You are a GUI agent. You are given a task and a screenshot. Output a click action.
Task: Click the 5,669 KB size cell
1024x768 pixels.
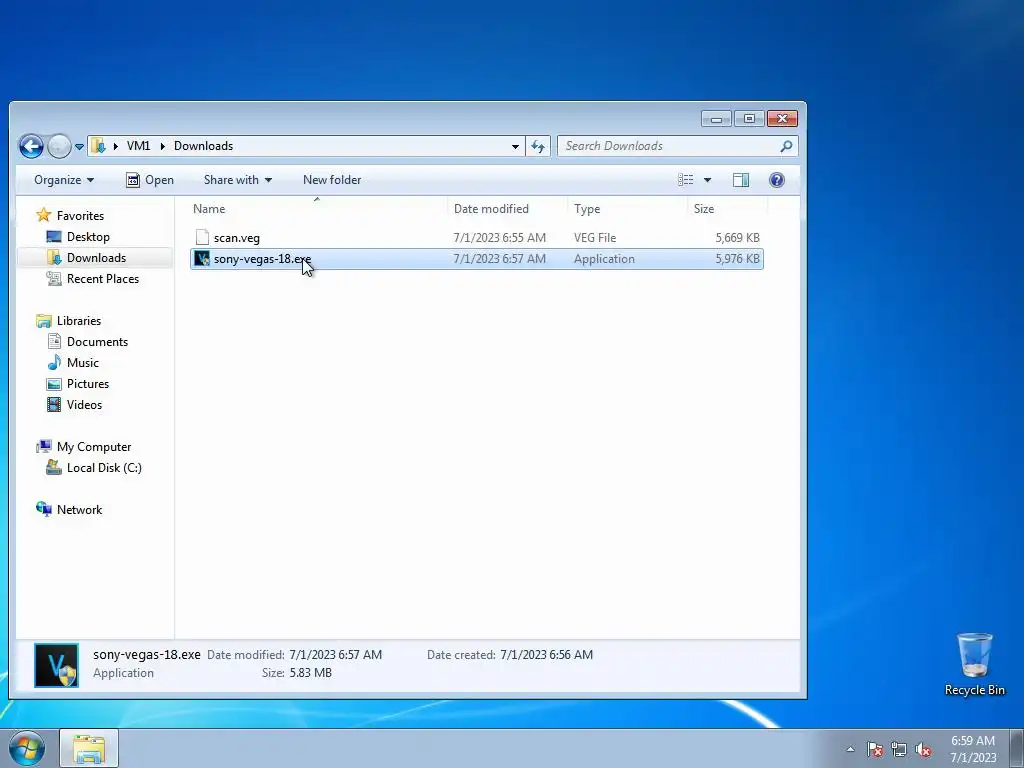[x=737, y=238]
